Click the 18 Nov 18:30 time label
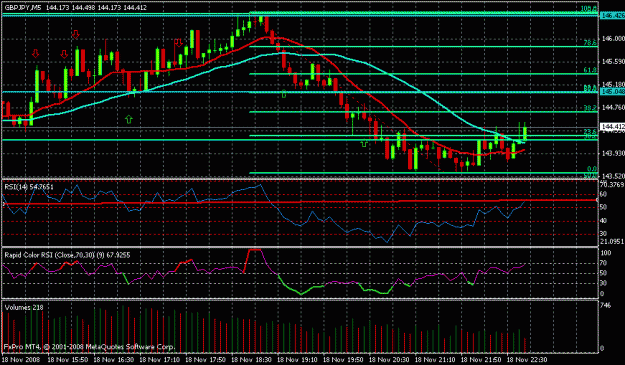The image size is (625, 365). point(252,359)
